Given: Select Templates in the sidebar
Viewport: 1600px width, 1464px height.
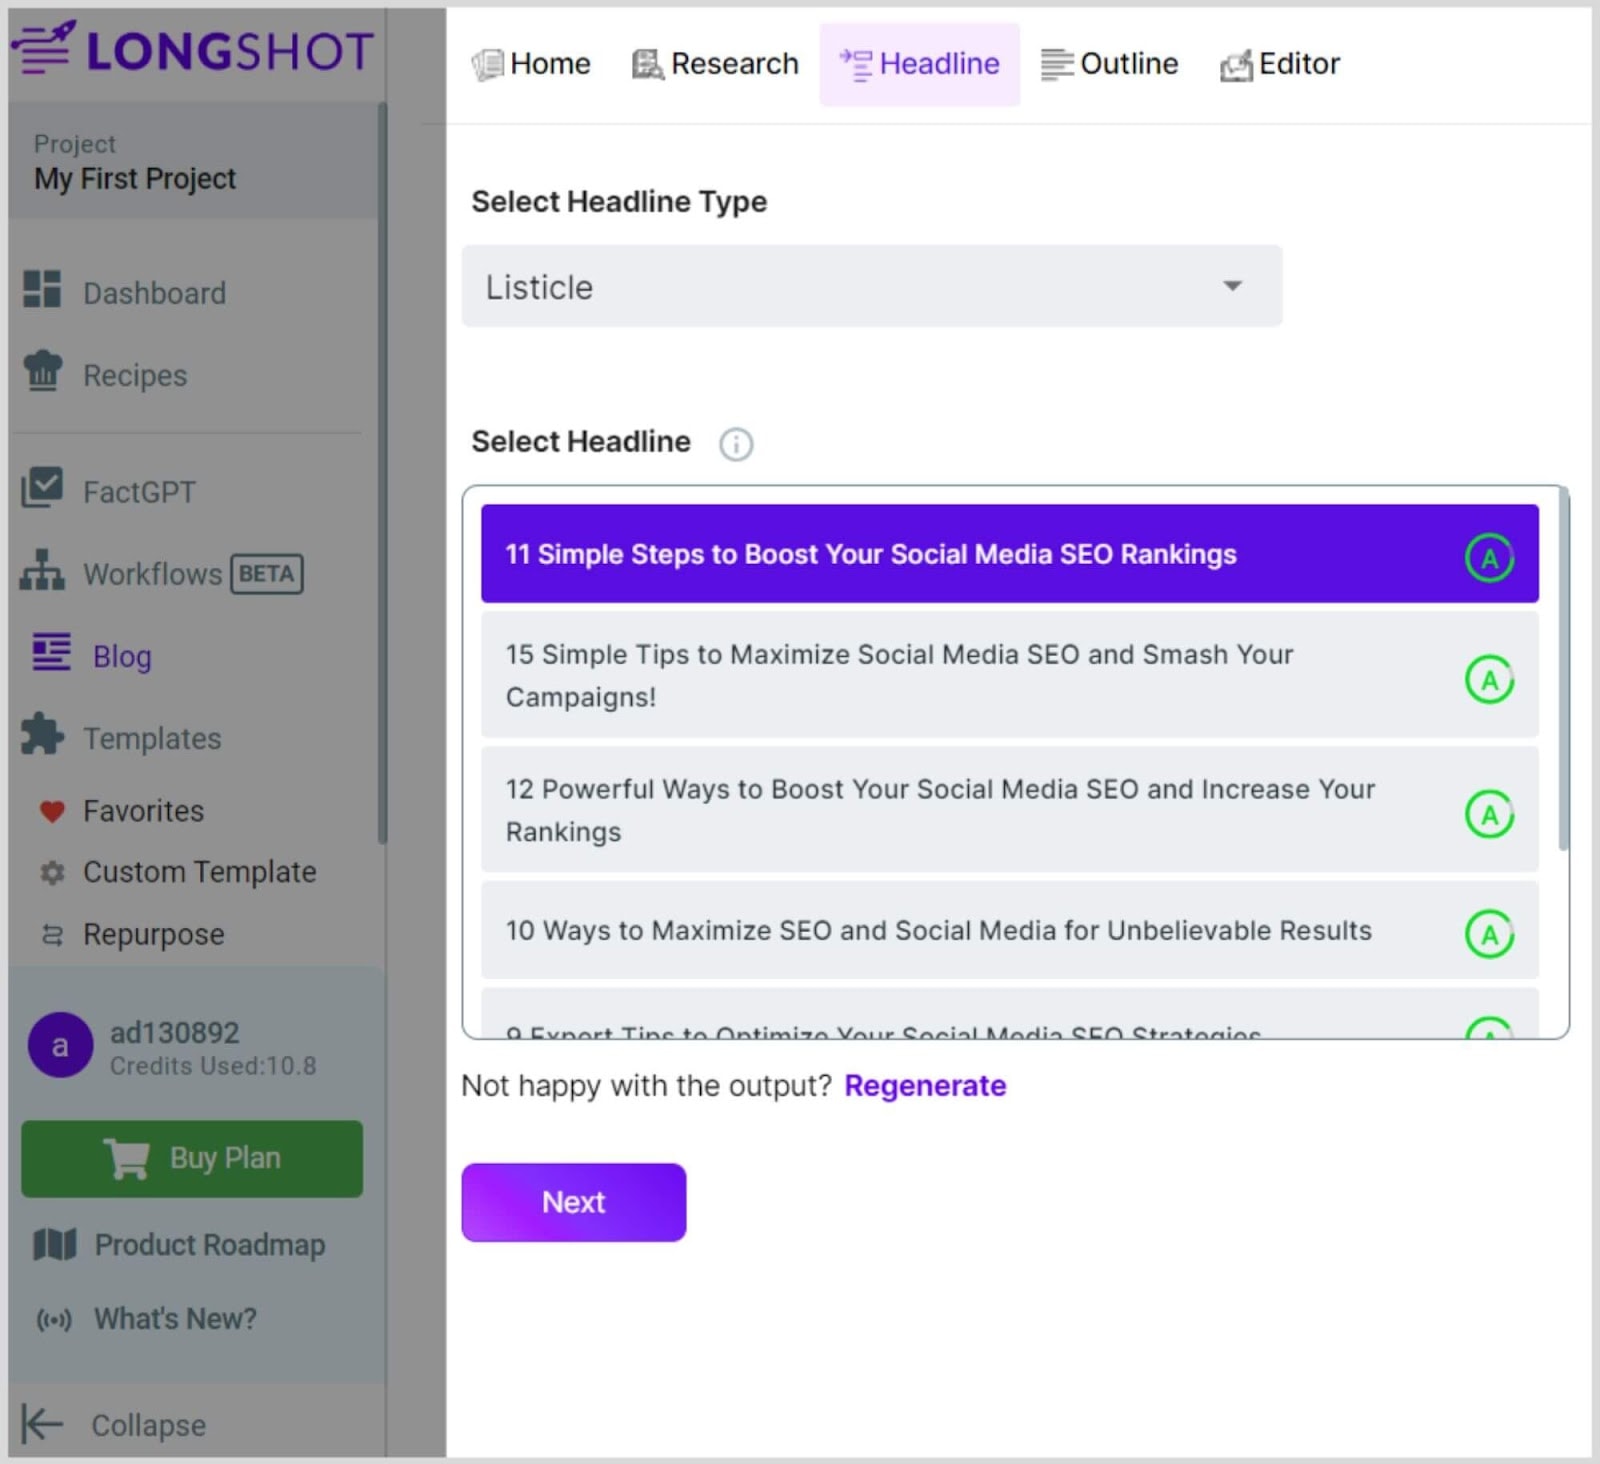Looking at the screenshot, I should pyautogui.click(x=152, y=738).
